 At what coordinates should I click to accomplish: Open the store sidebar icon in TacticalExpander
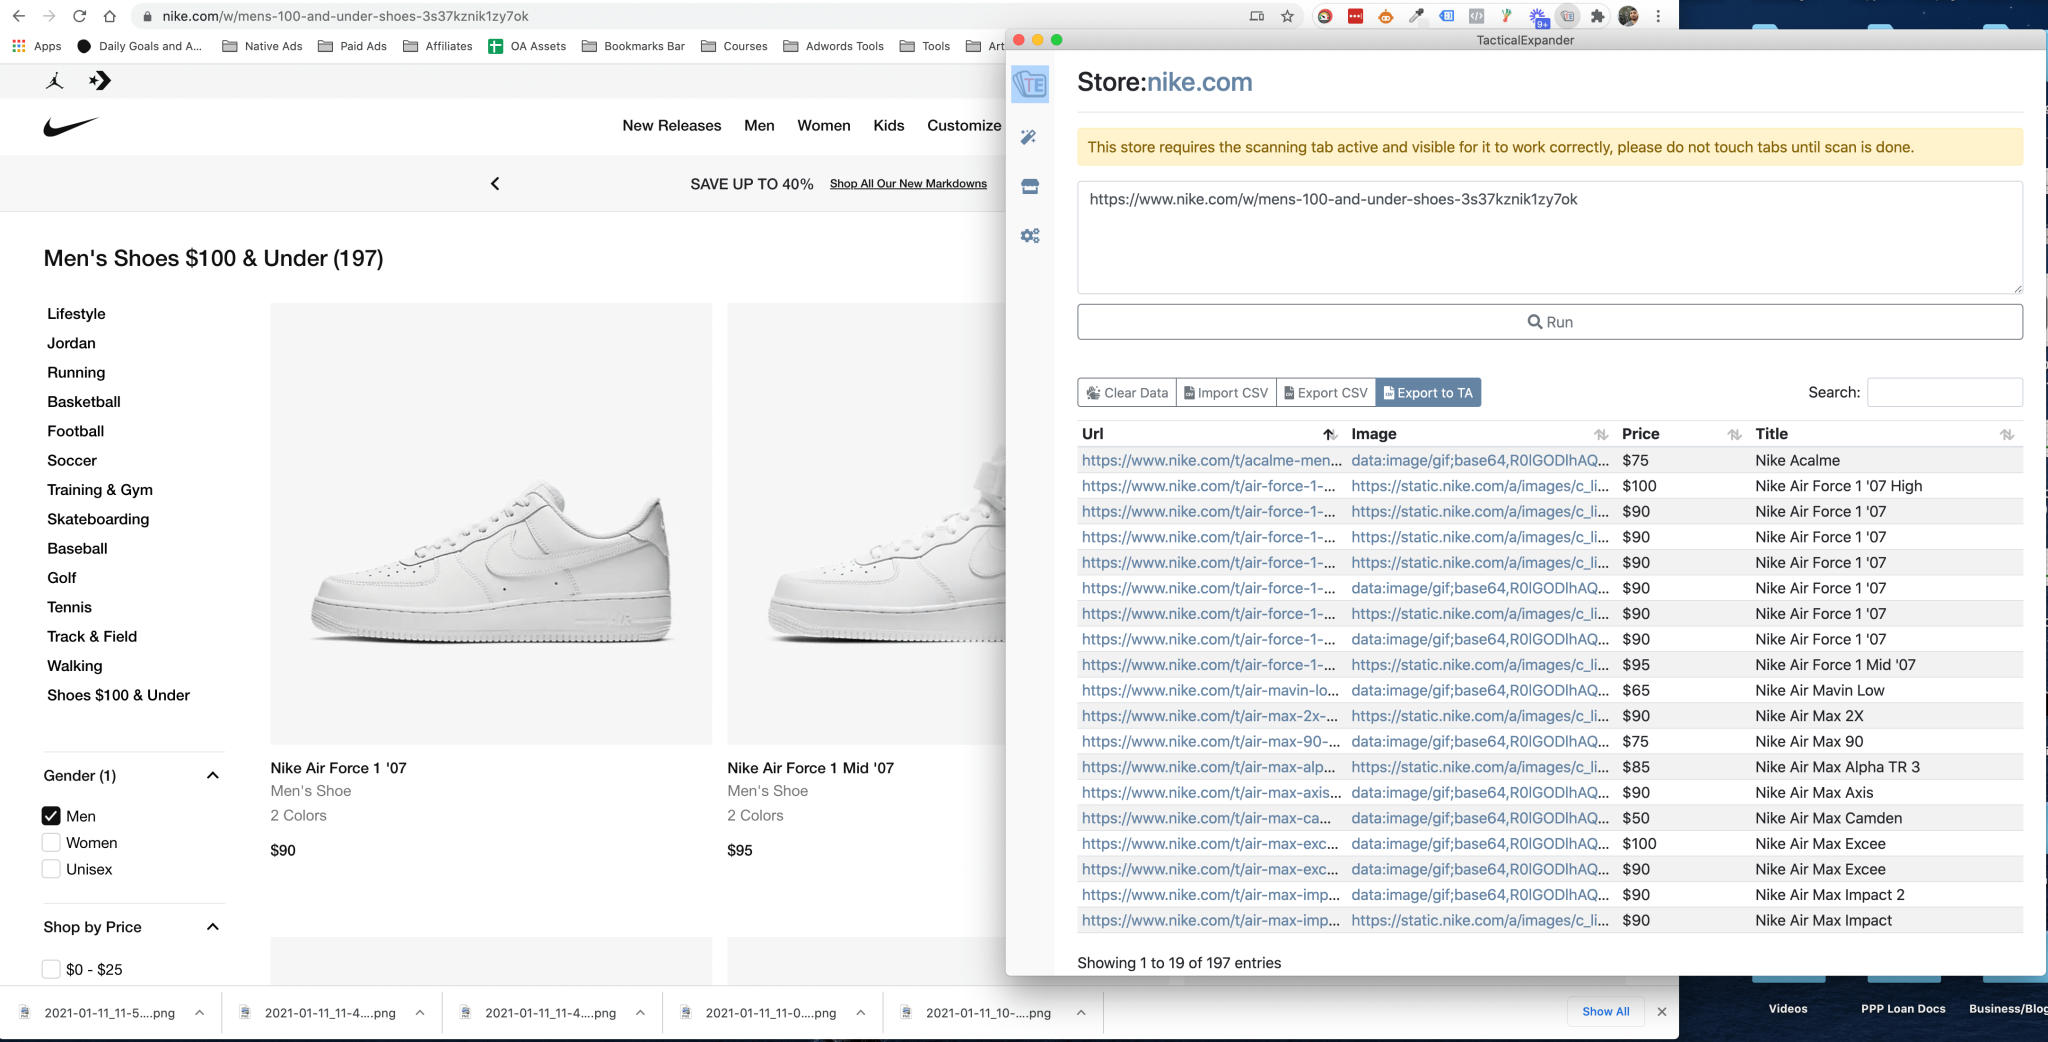tap(1030, 186)
